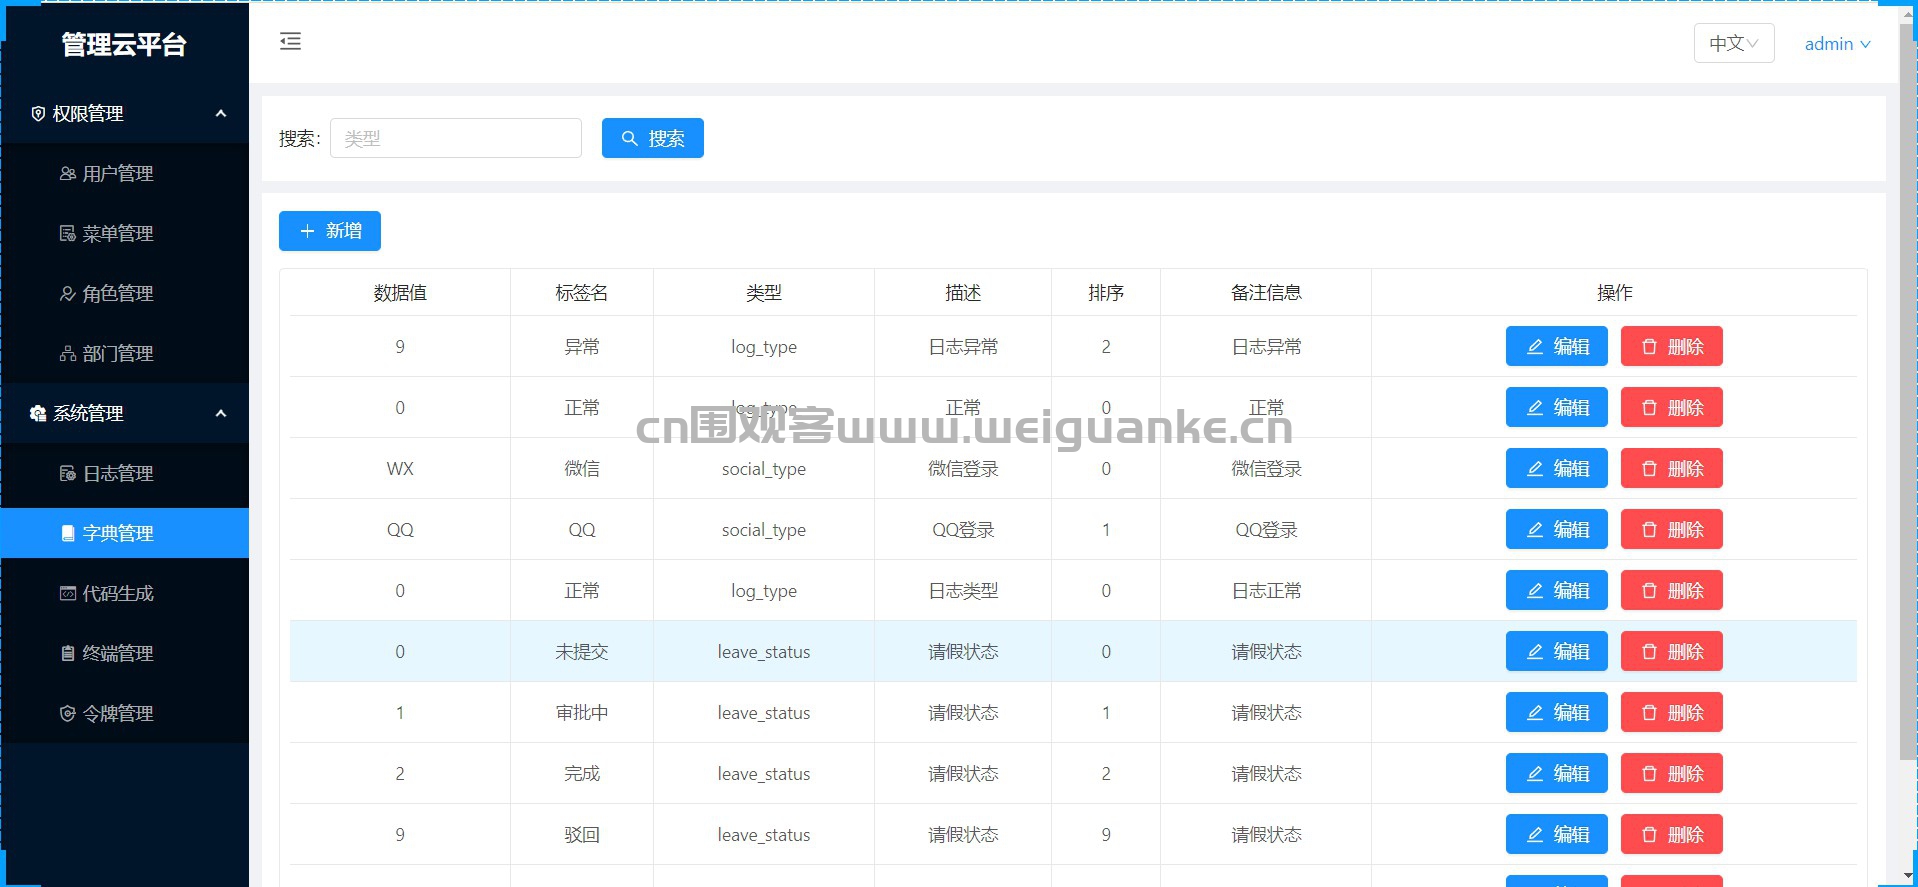Click the 微信登录 description cell
Viewport: 1918px width, 887px height.
(x=963, y=469)
